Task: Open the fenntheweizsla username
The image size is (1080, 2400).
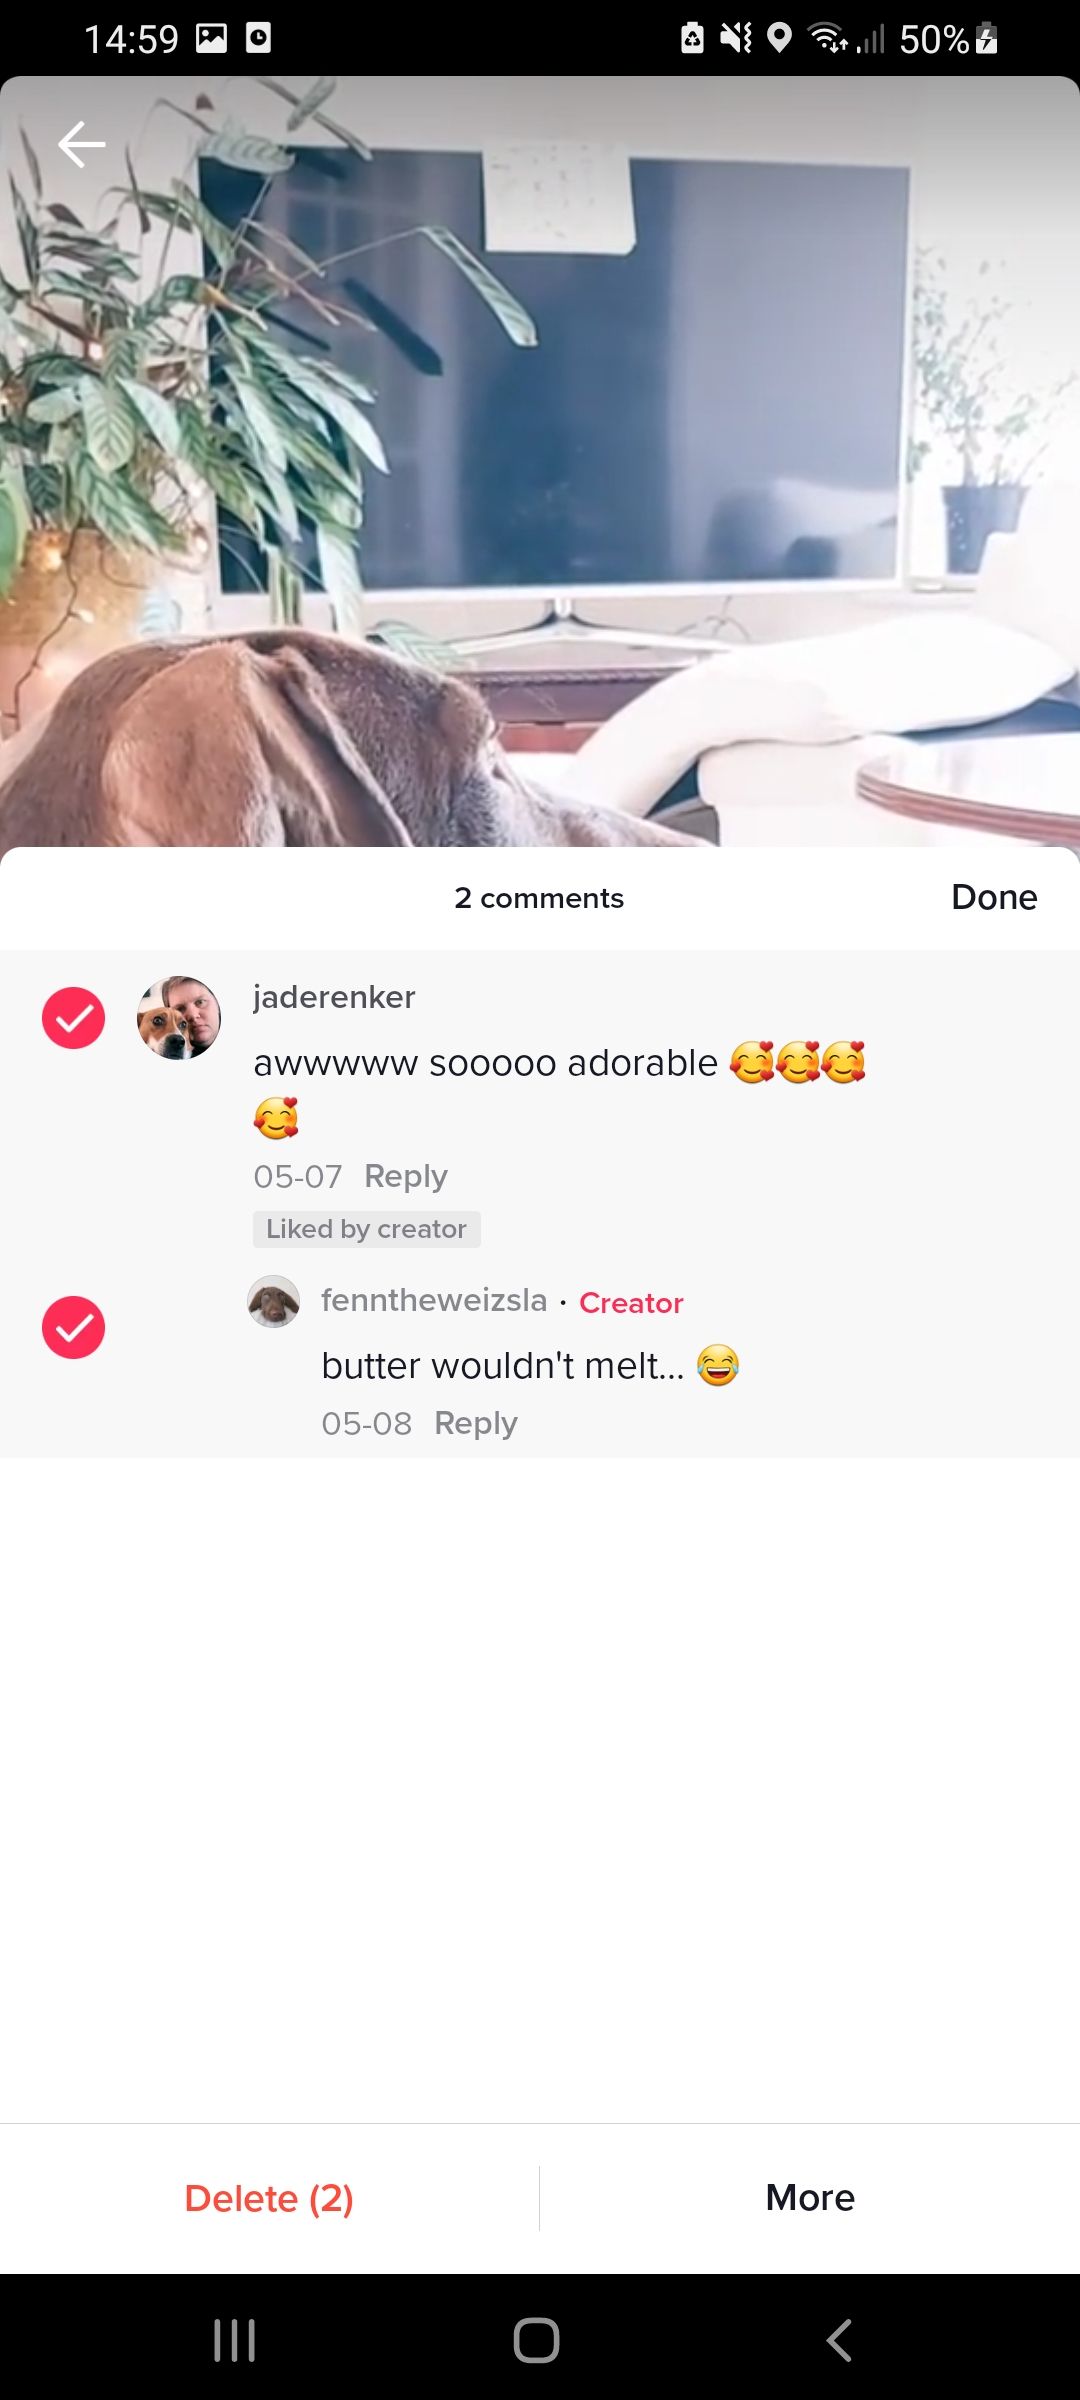Action: point(434,1300)
